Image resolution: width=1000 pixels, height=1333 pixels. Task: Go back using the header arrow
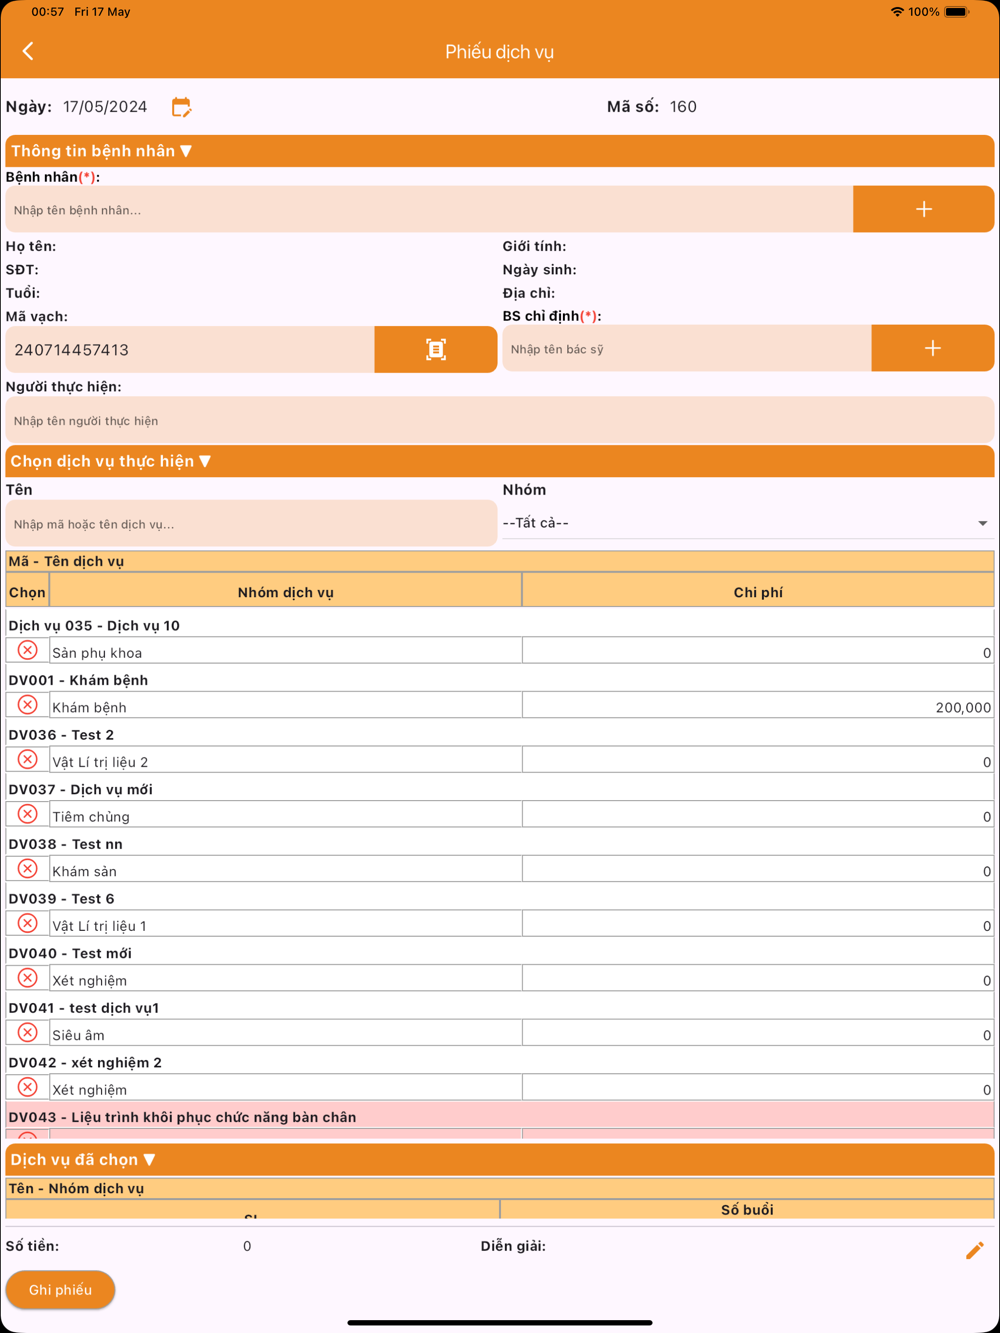(x=28, y=51)
